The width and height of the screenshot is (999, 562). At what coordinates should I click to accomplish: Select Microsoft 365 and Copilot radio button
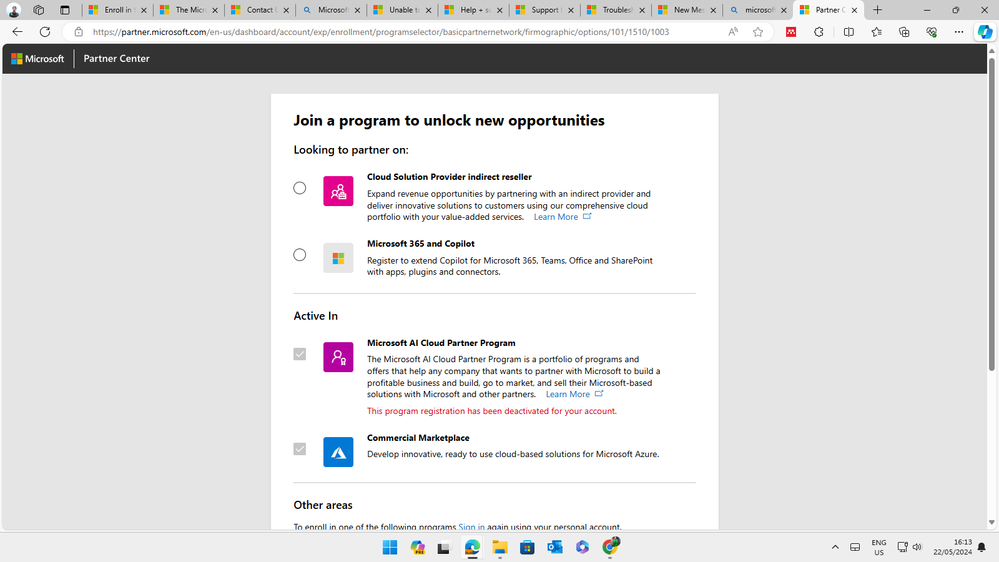pos(299,255)
